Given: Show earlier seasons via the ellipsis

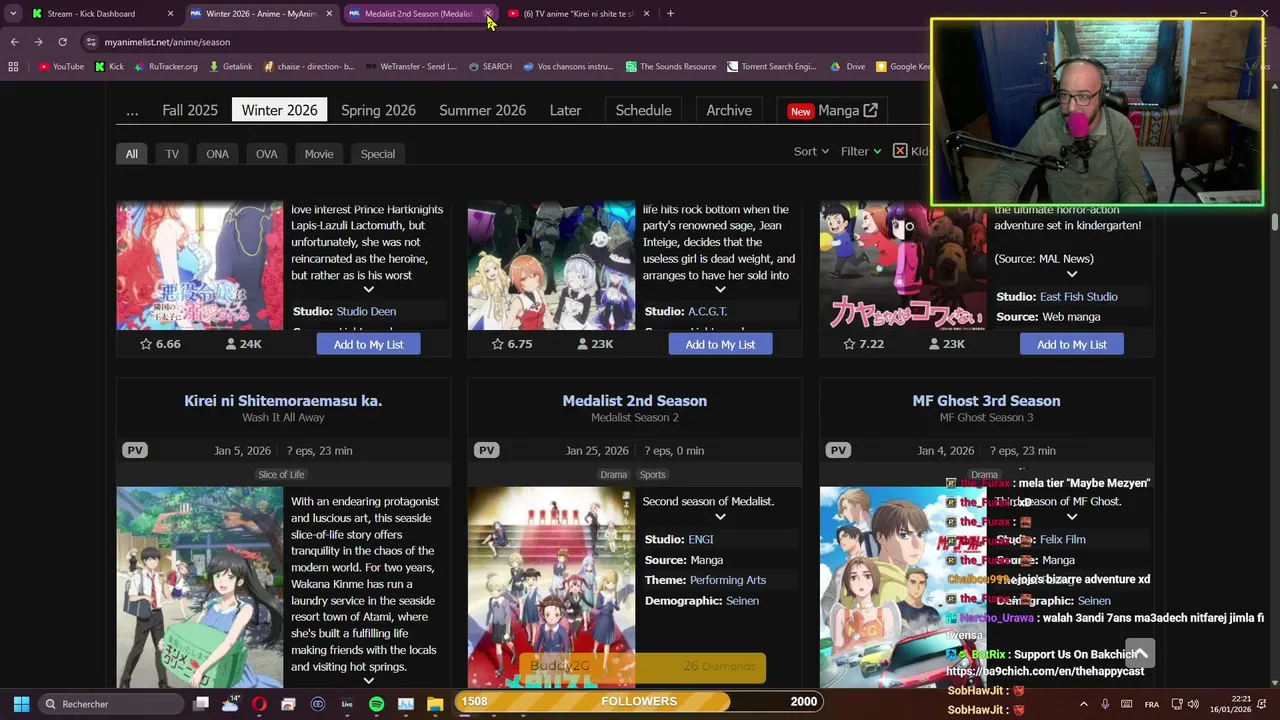Looking at the screenshot, I should tap(132, 110).
